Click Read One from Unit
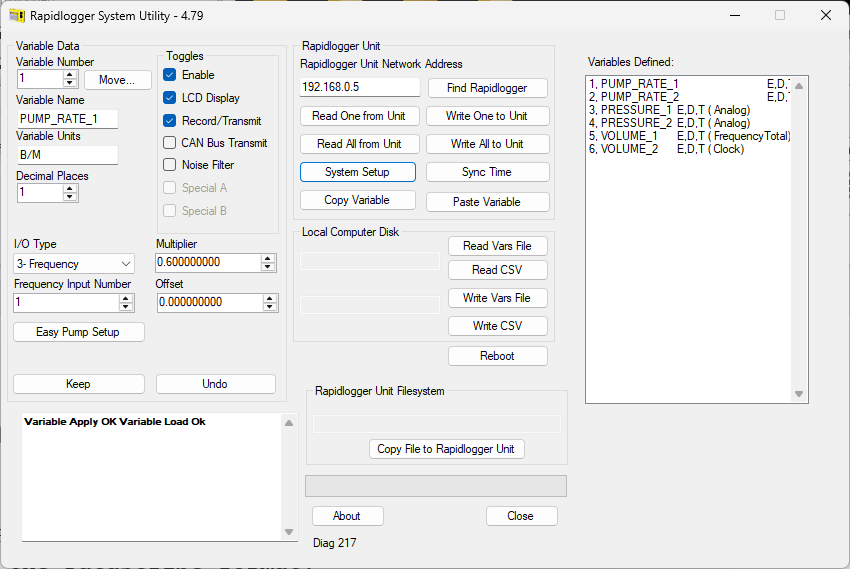Screen dimensions: 850x569 coord(359,116)
